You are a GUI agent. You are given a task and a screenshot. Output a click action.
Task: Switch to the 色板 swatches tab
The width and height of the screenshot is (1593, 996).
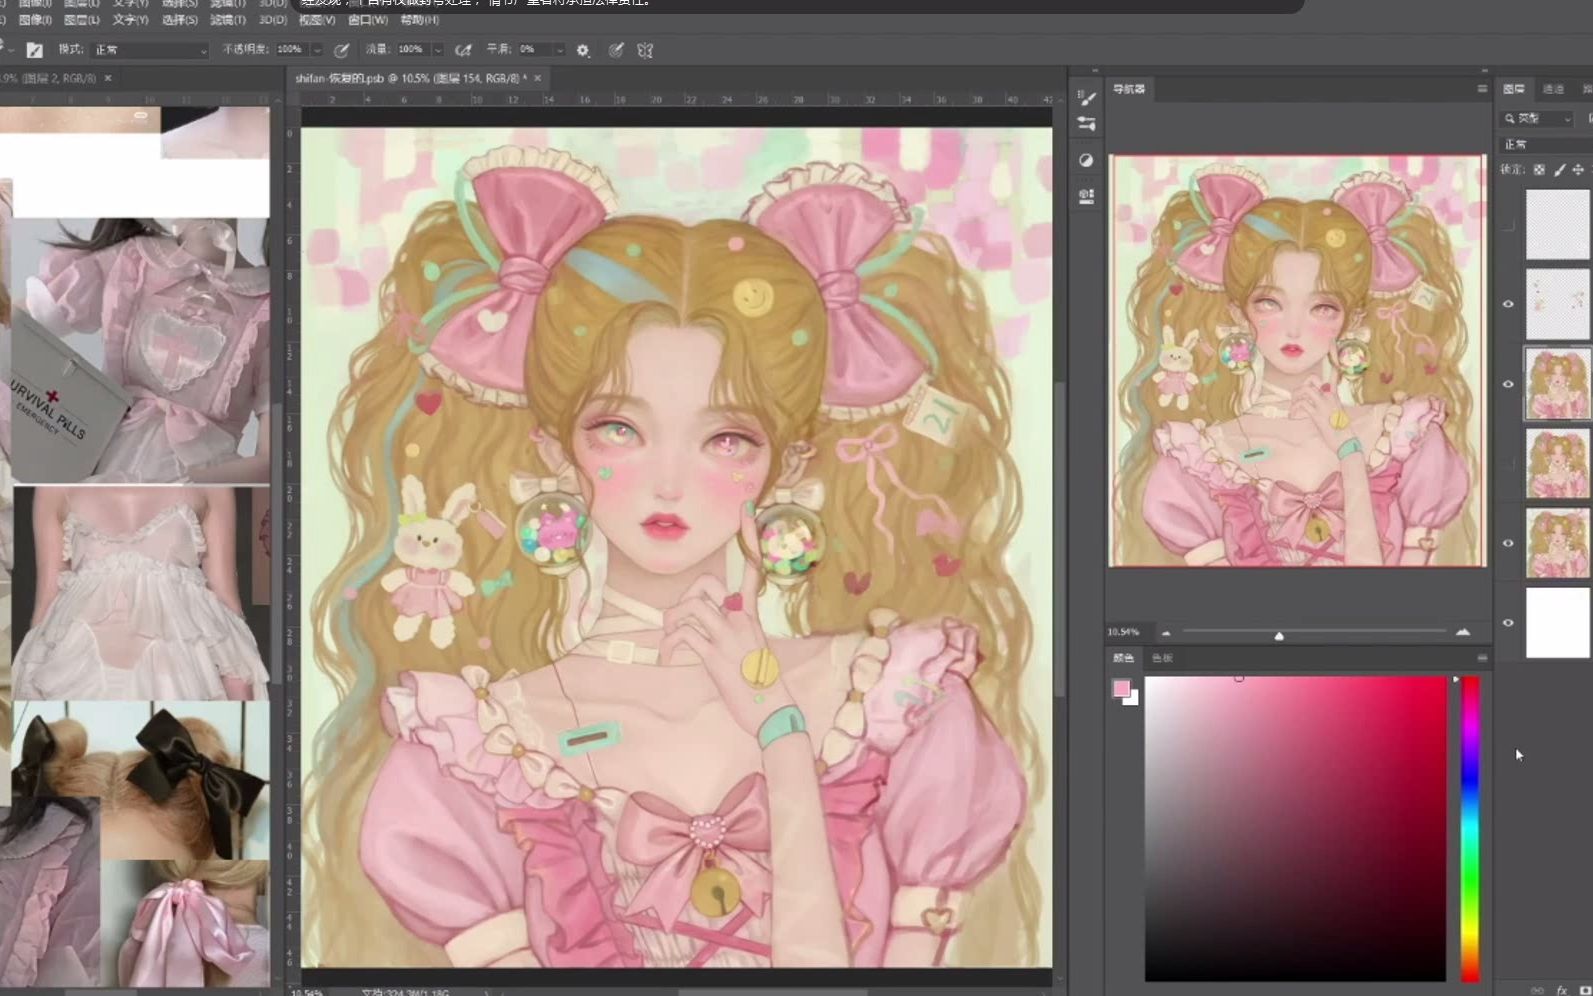tap(1162, 658)
